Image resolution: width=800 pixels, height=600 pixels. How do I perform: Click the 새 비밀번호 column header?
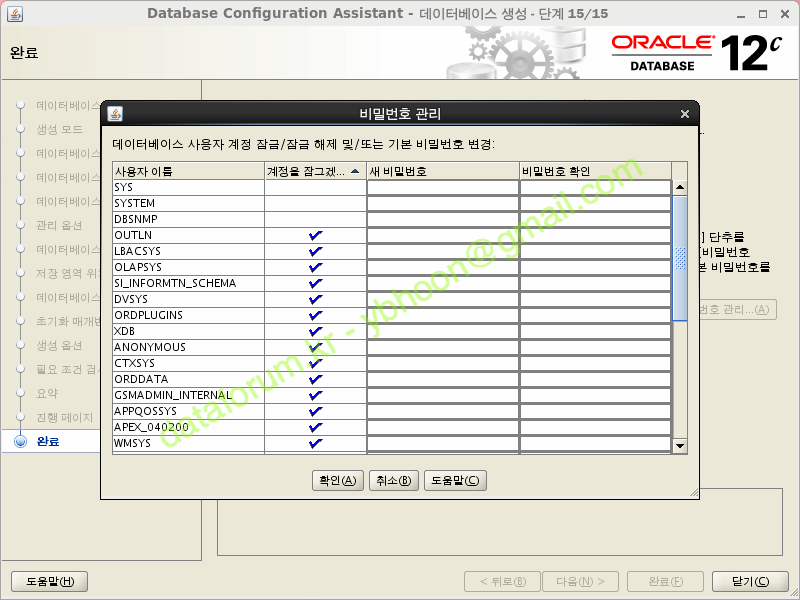click(x=442, y=171)
